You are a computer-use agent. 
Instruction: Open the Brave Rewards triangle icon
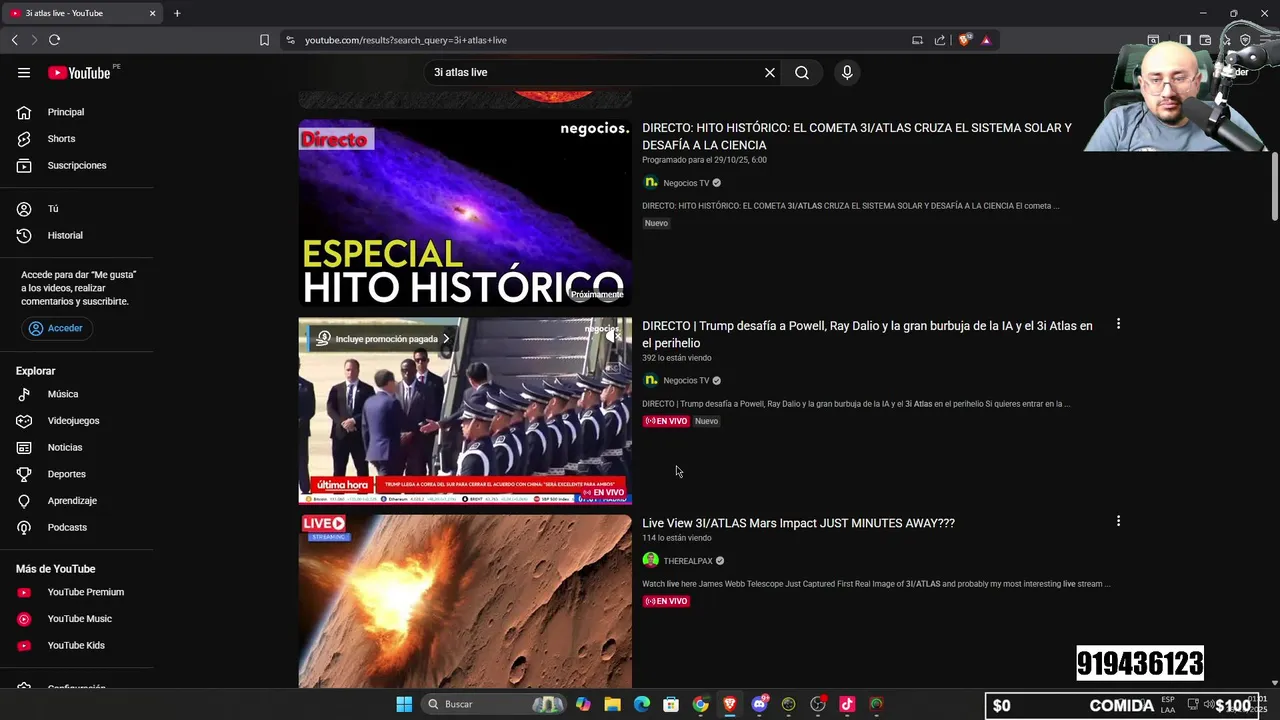pos(986,40)
